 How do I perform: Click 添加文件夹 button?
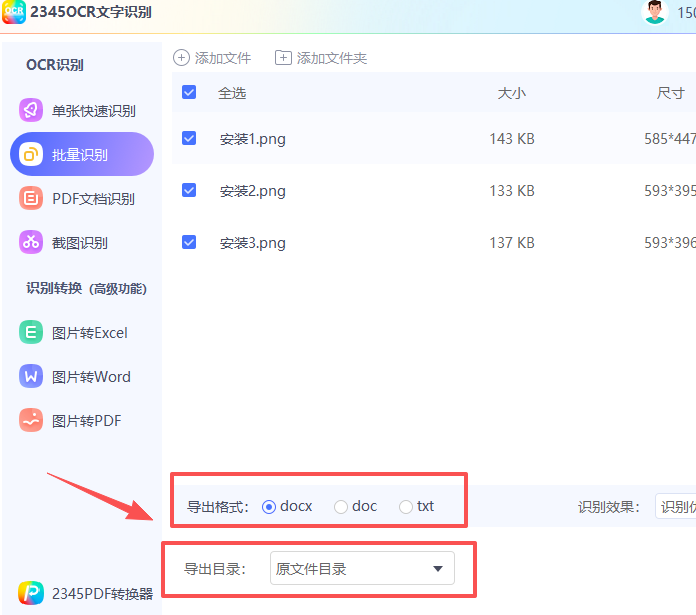click(321, 58)
